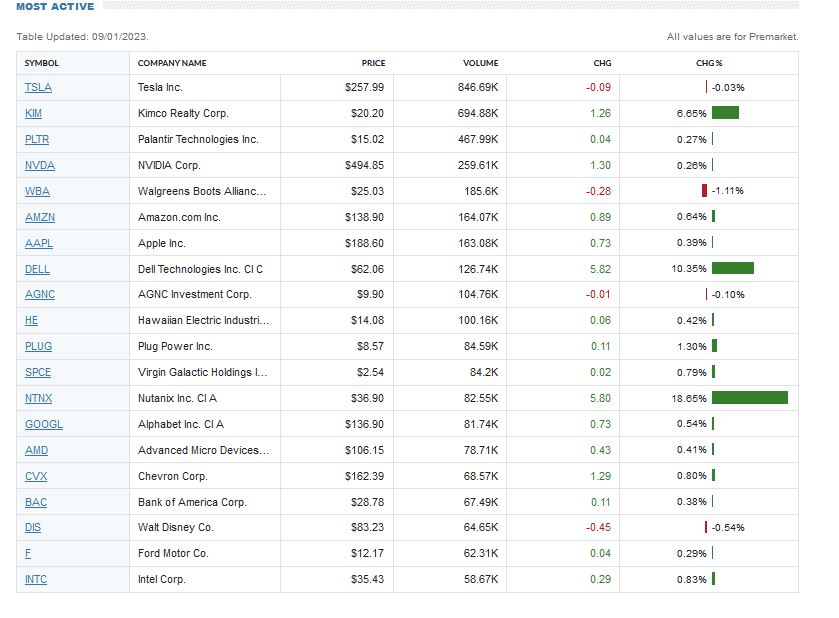Click the AMZN ticker link
839x618 pixels.
pos(40,217)
